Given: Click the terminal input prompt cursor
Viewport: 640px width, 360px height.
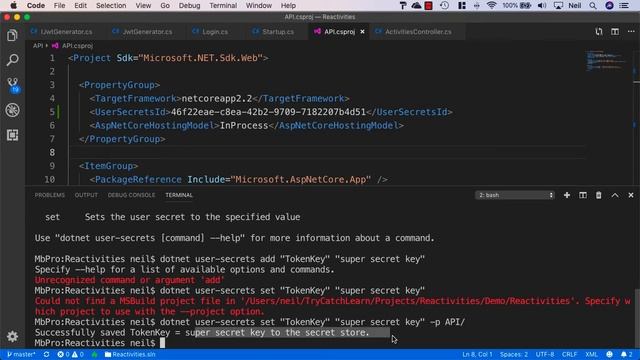Looking at the screenshot, I should tap(162, 343).
